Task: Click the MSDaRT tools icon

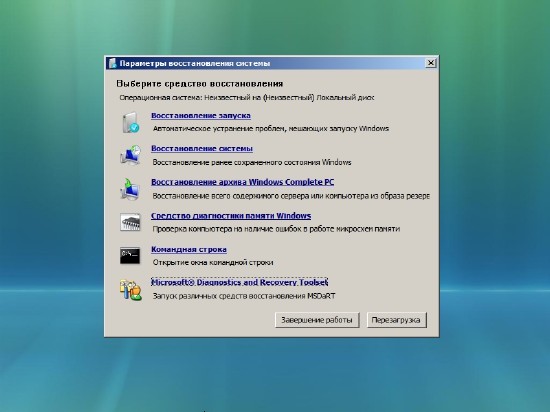Action: tap(130, 290)
